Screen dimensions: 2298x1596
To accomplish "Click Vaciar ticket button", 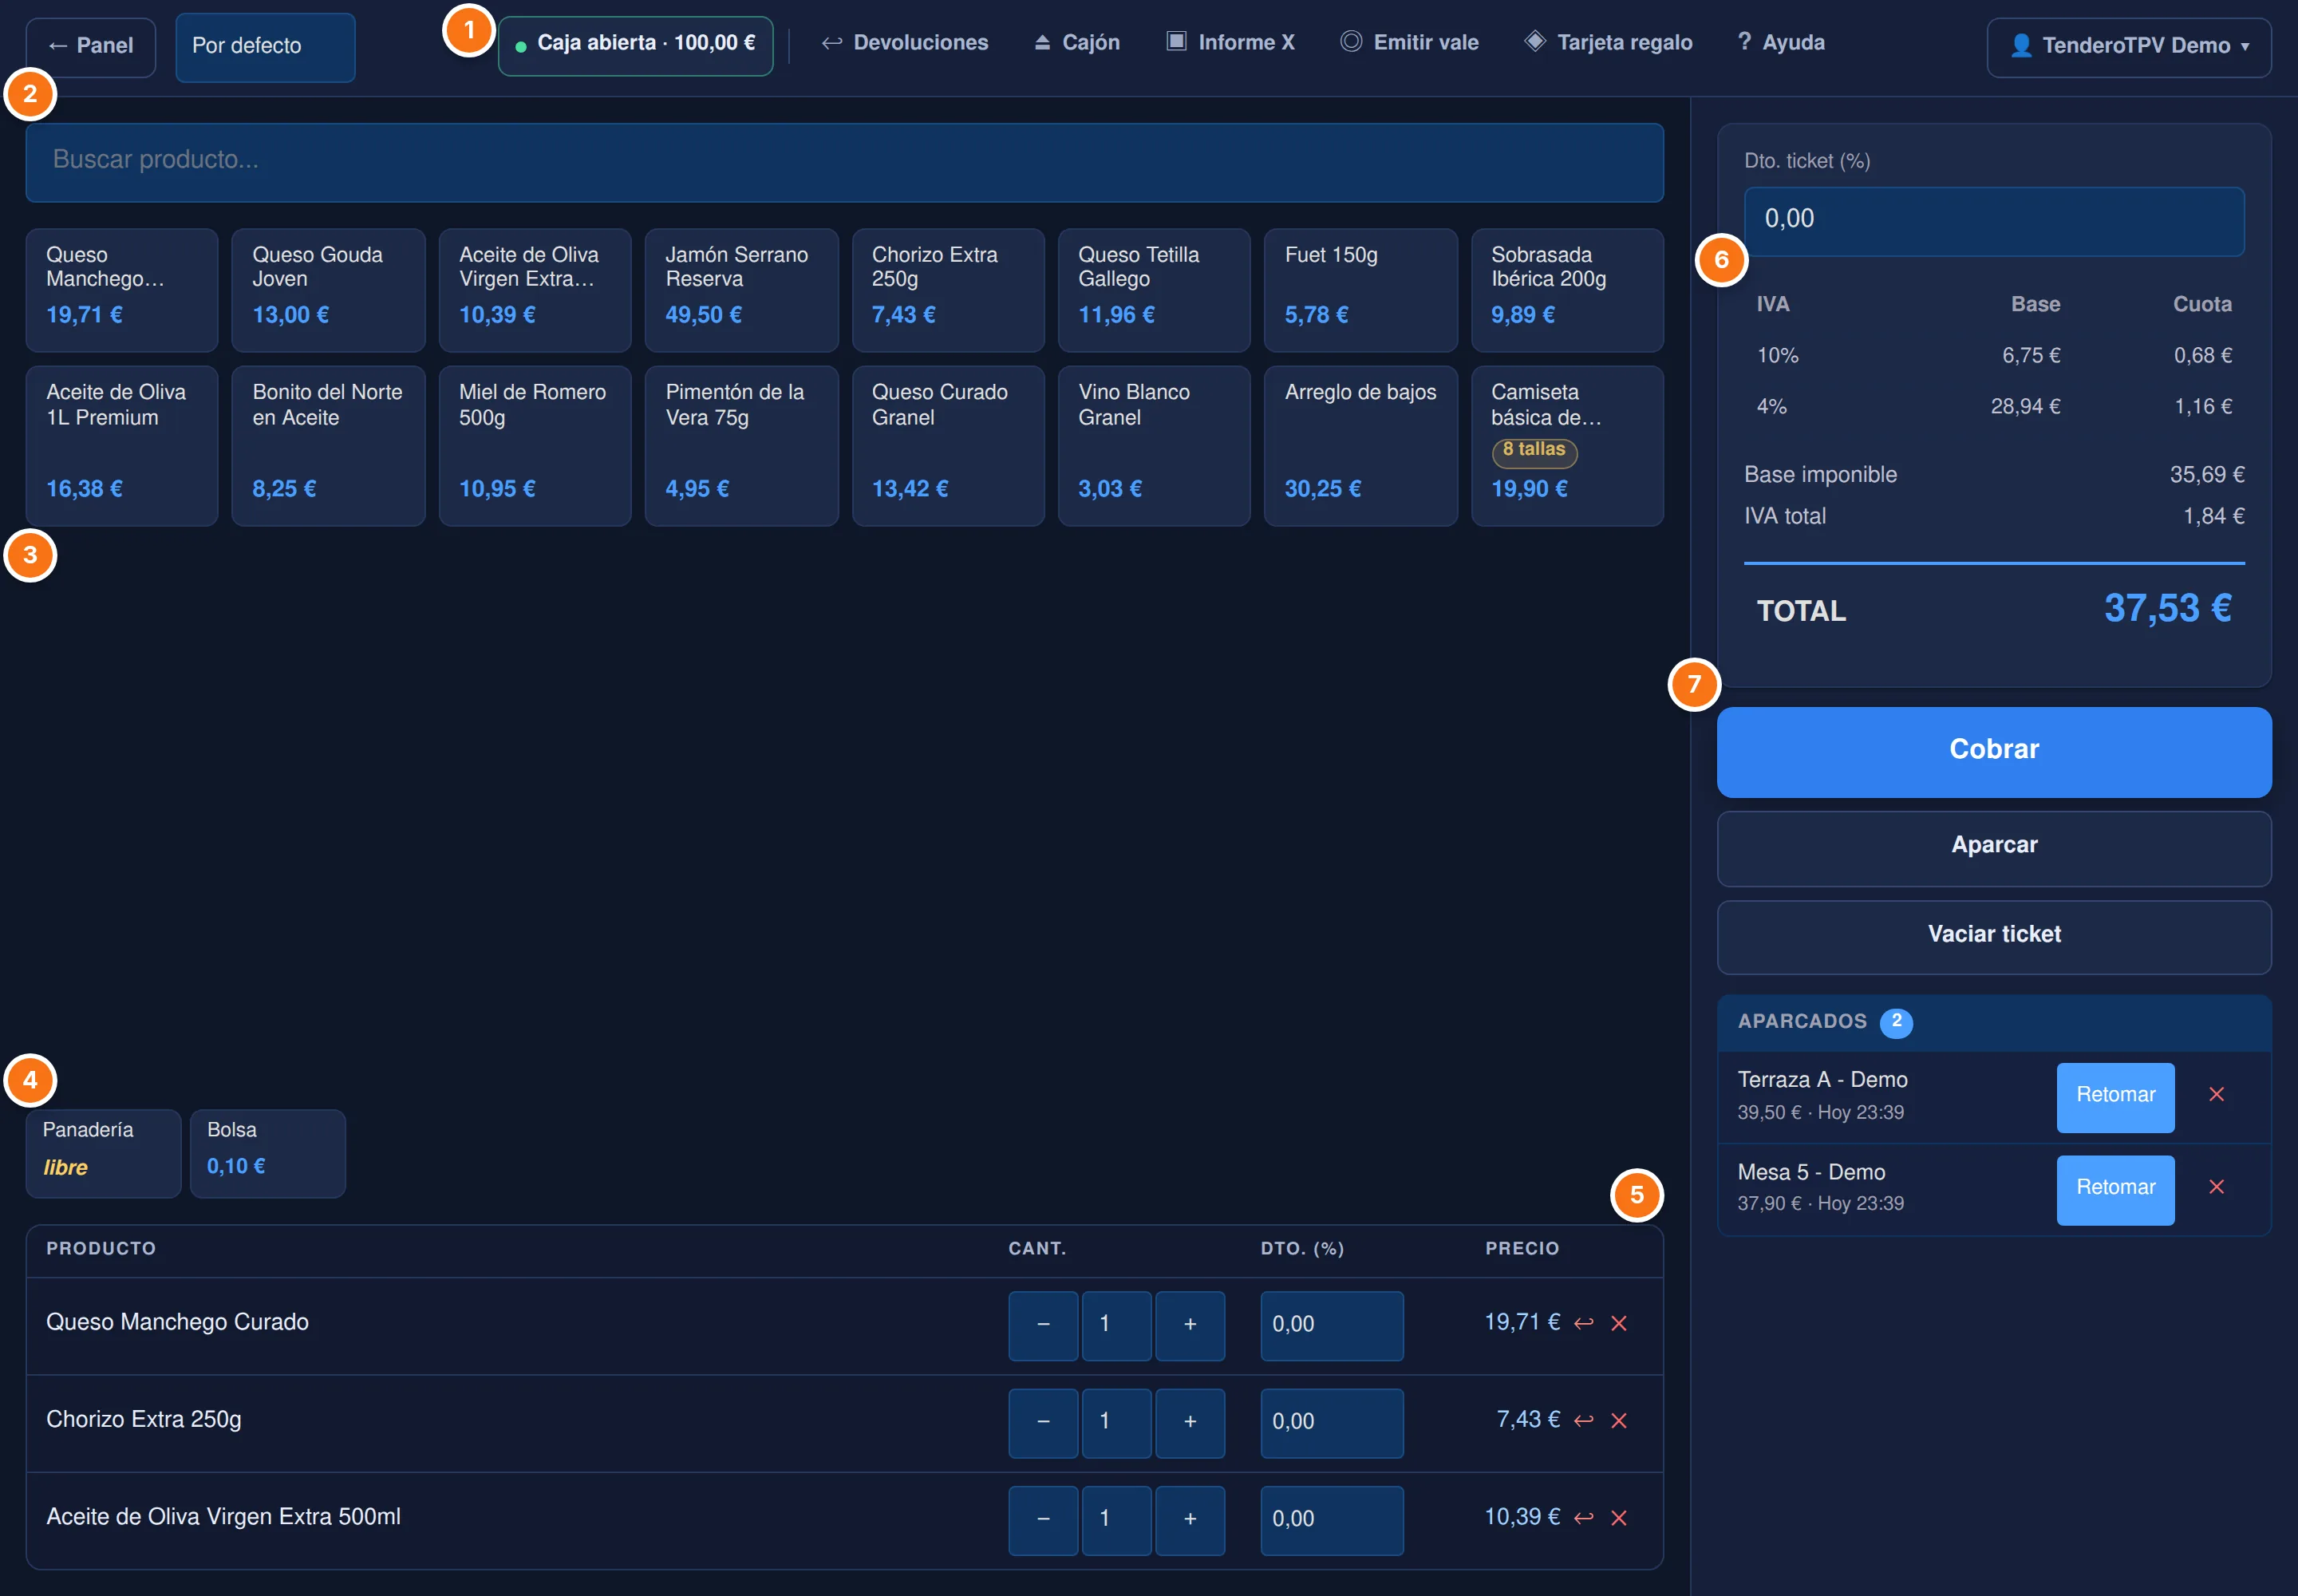I will pos(1994,936).
